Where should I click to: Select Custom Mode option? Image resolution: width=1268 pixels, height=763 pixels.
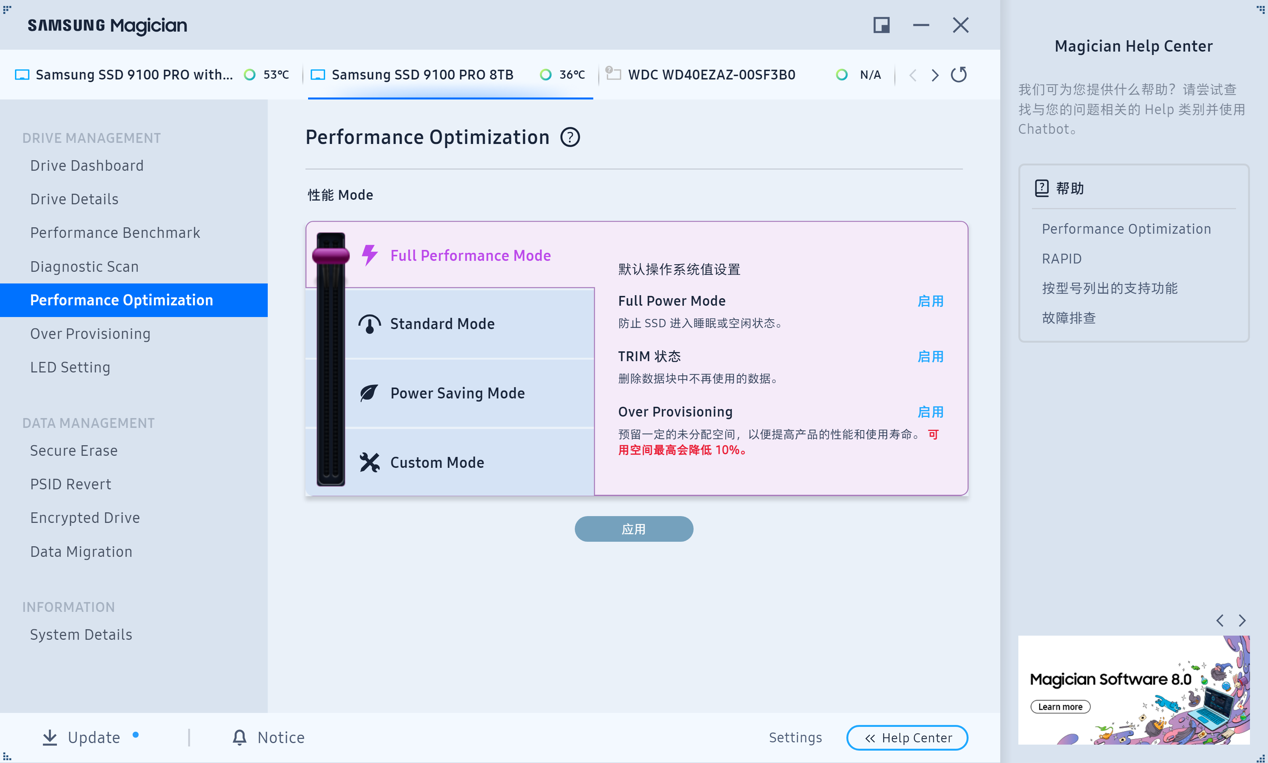437,462
